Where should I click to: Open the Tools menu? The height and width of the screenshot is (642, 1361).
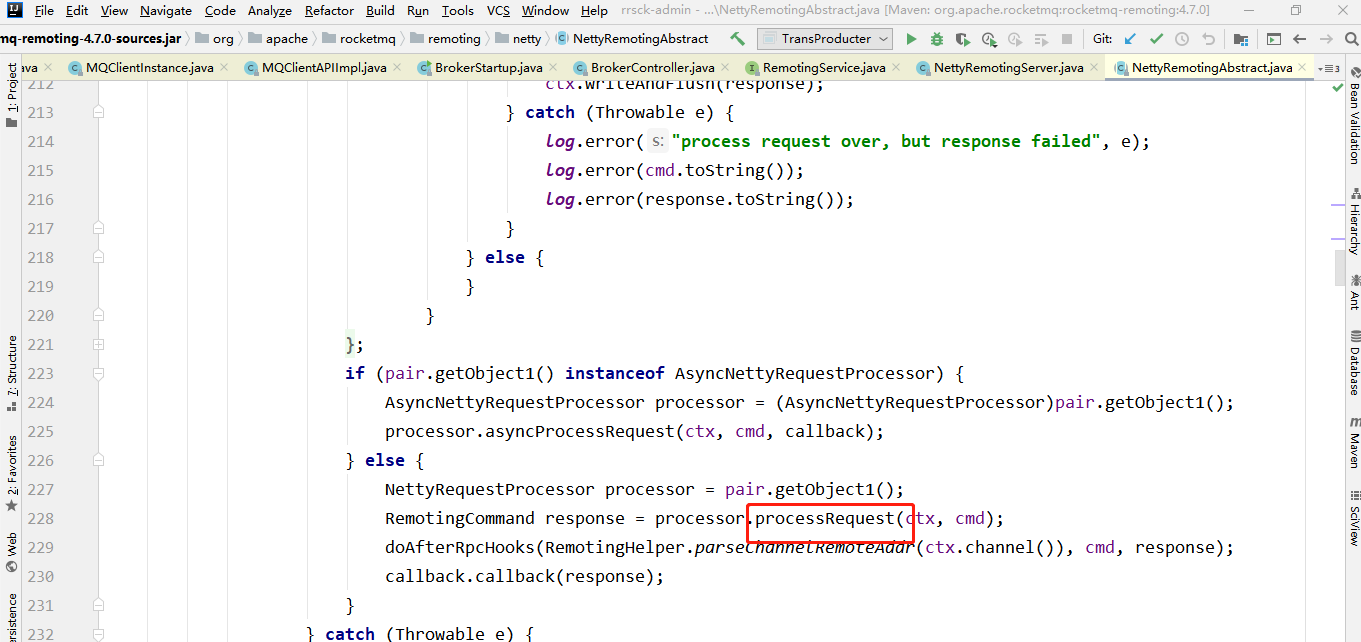tap(458, 10)
